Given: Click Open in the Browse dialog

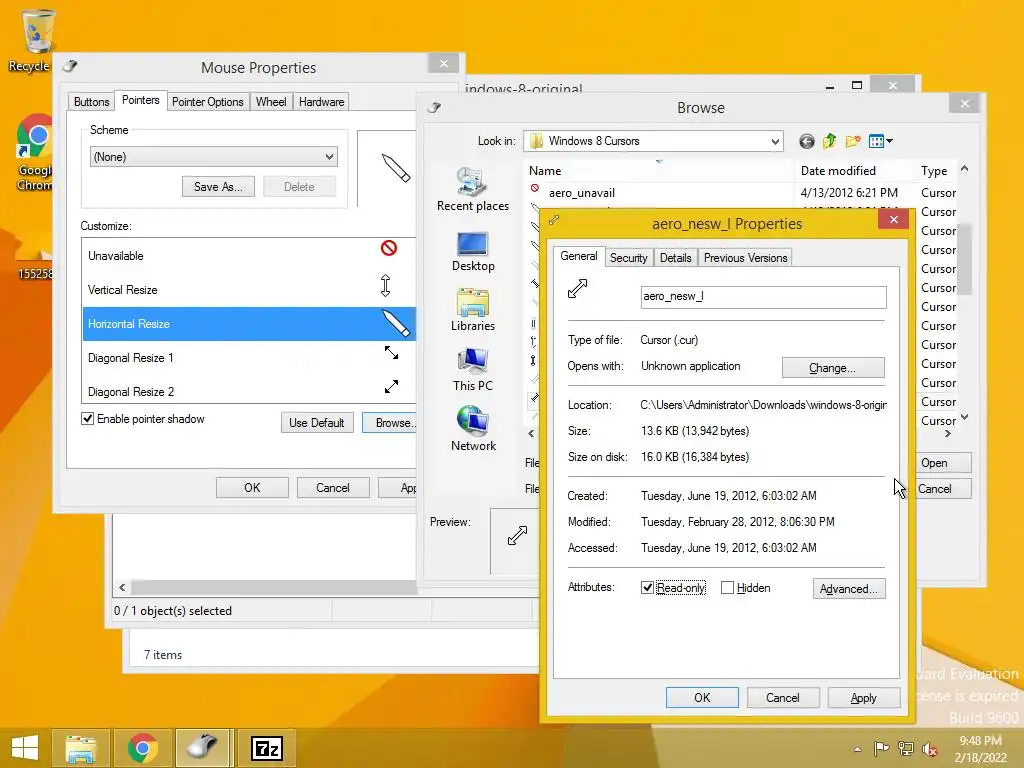Looking at the screenshot, I should pyautogui.click(x=943, y=462).
